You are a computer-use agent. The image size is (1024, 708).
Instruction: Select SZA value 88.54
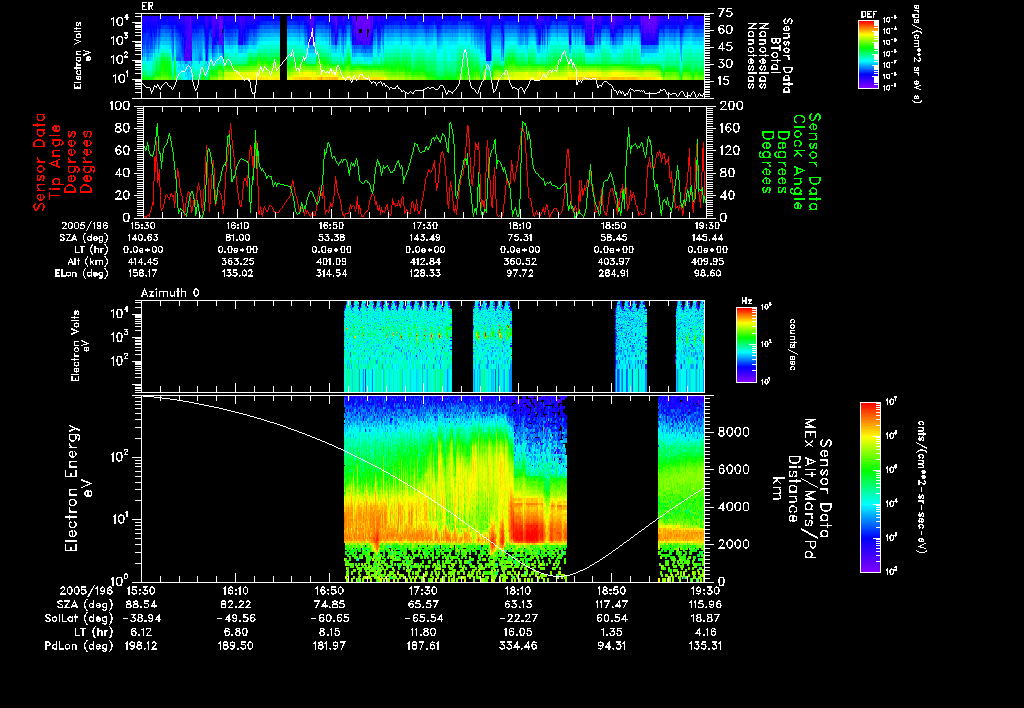141,605
